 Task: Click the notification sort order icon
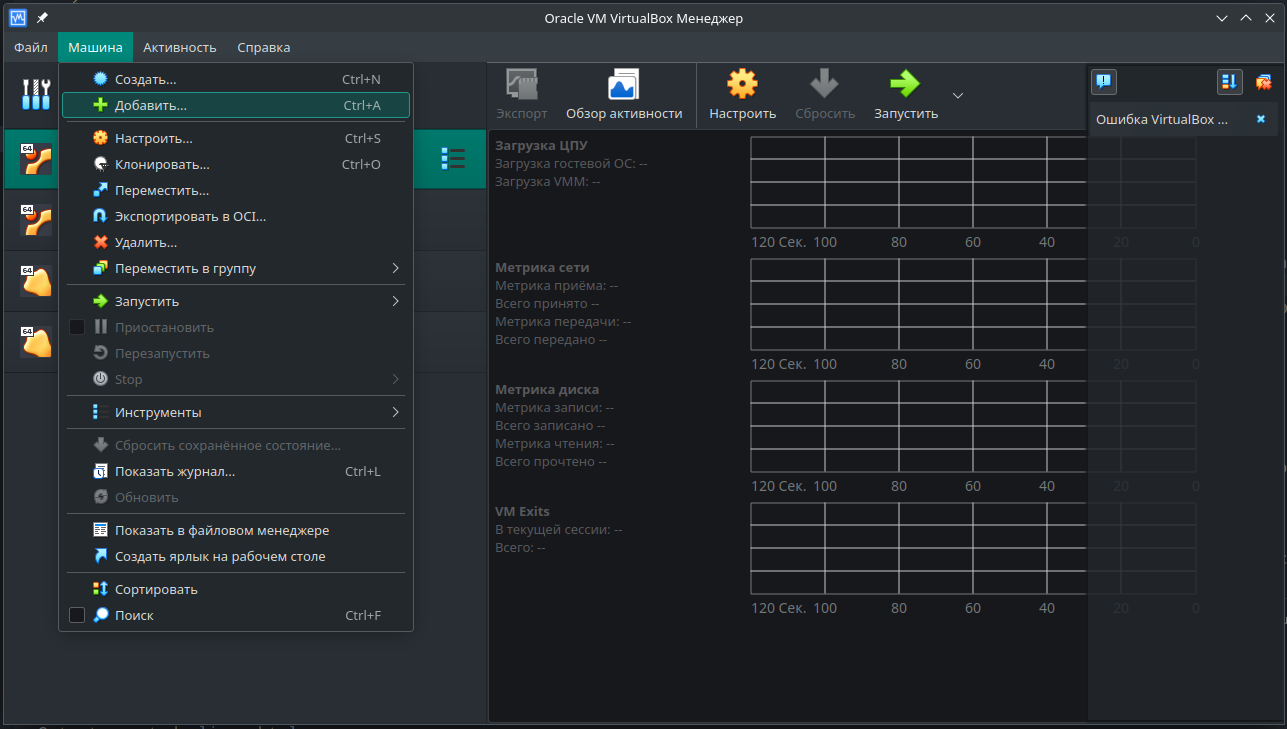coord(1229,81)
